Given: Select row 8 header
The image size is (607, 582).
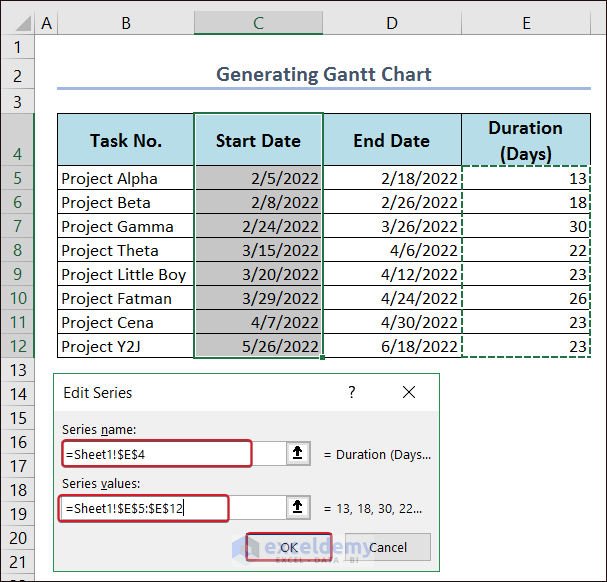Looking at the screenshot, I should click(x=17, y=250).
